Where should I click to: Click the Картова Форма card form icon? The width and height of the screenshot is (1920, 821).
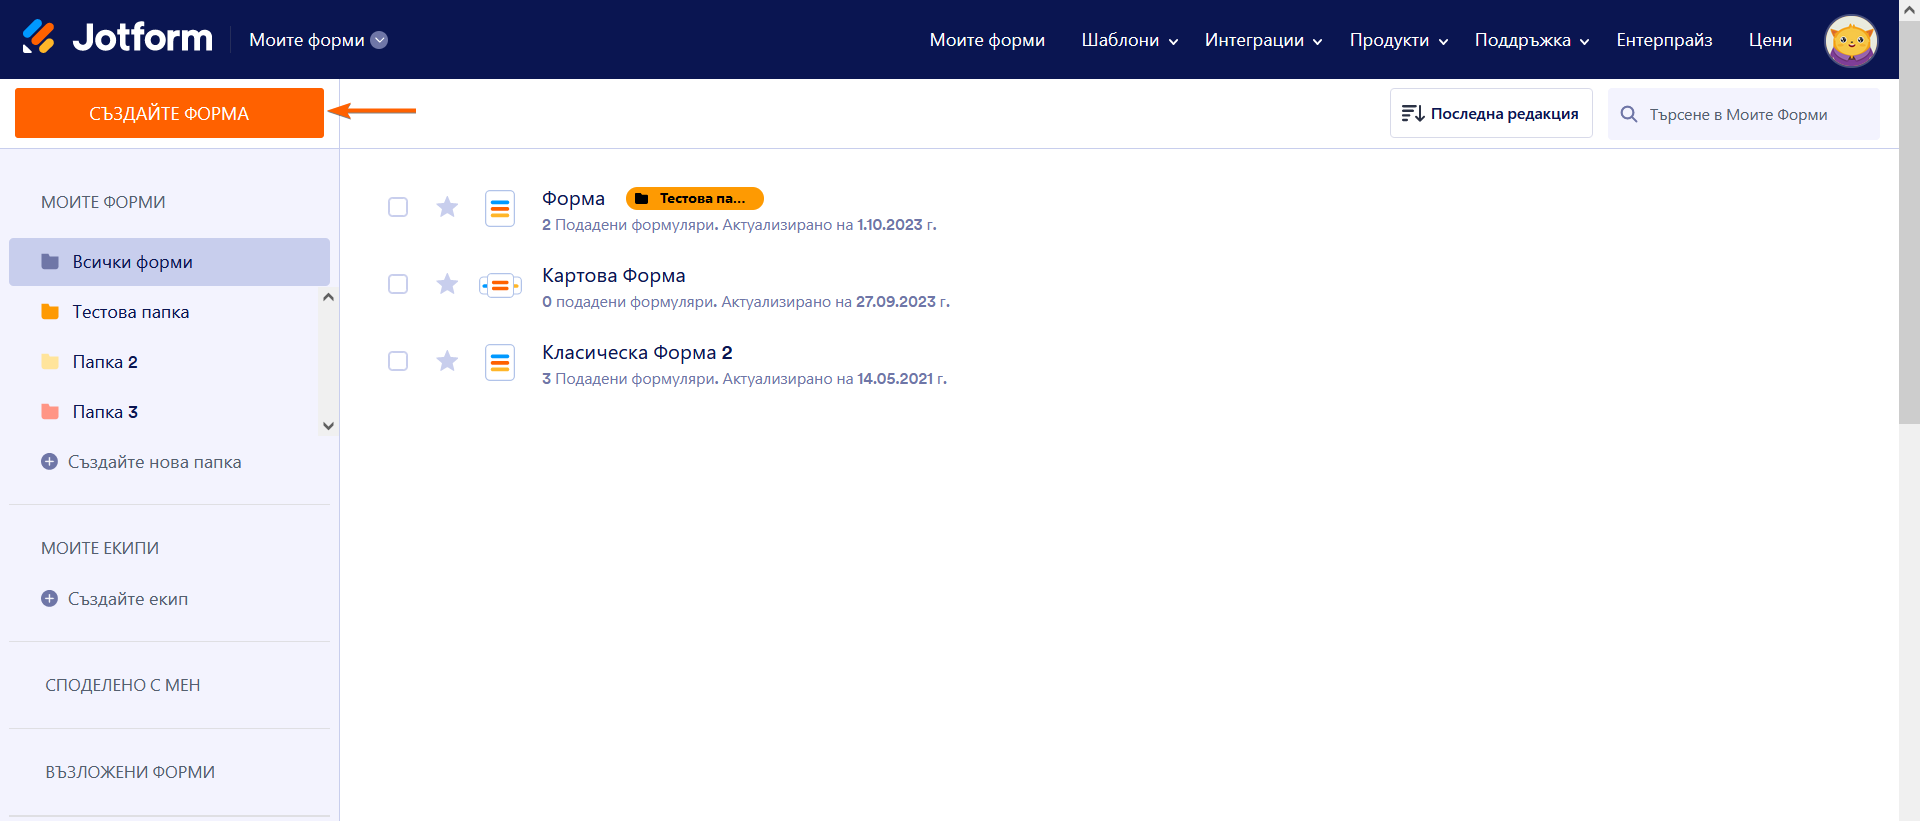pos(500,286)
